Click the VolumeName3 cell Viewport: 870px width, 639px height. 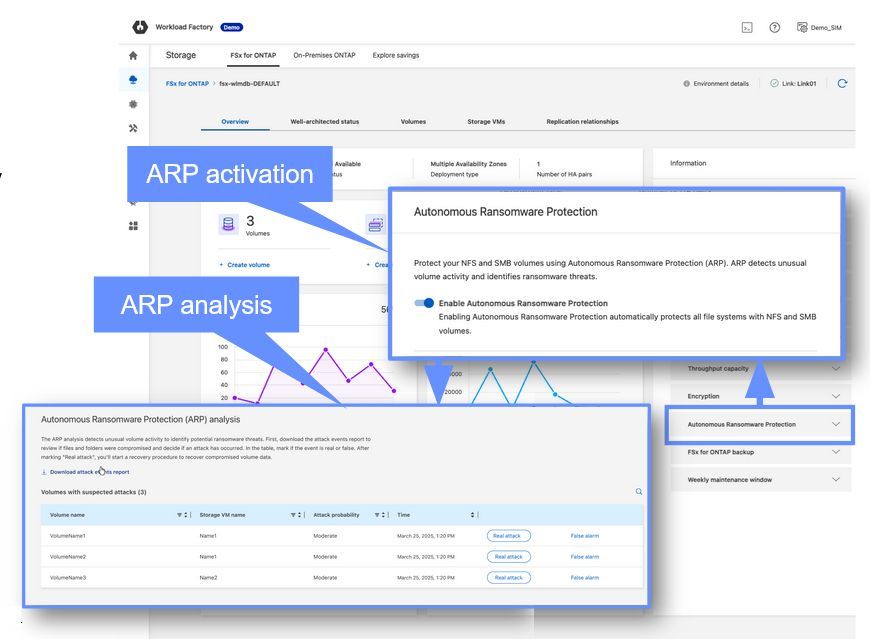[x=68, y=577]
